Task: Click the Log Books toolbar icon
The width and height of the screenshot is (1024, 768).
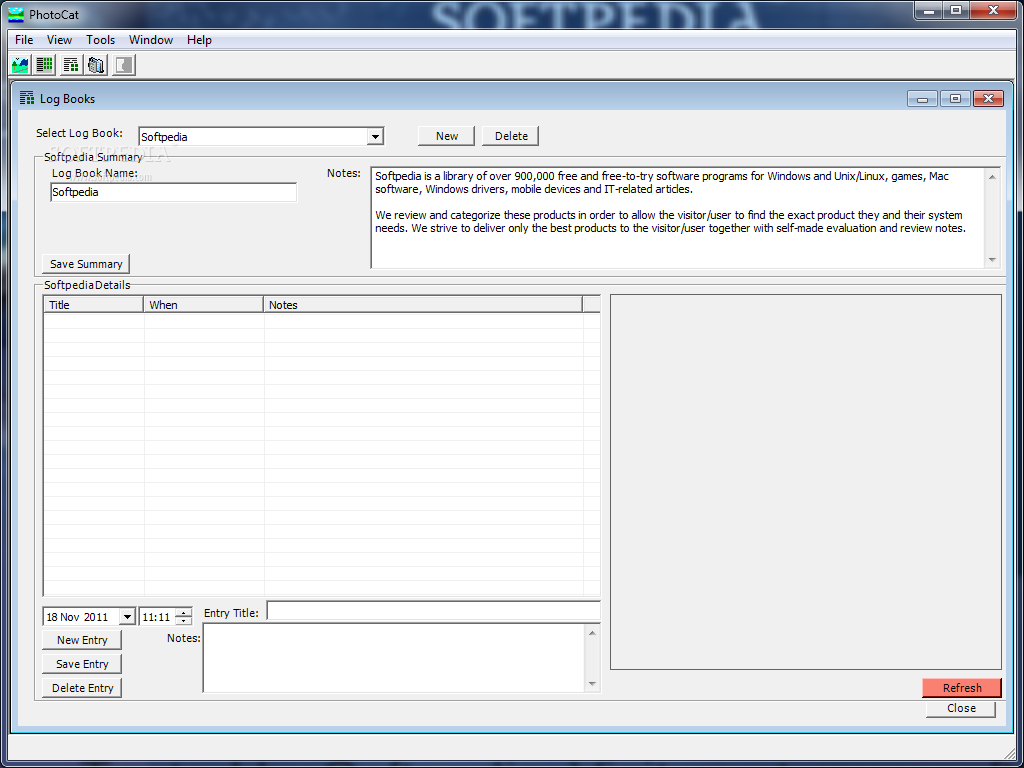Action: (x=71, y=65)
